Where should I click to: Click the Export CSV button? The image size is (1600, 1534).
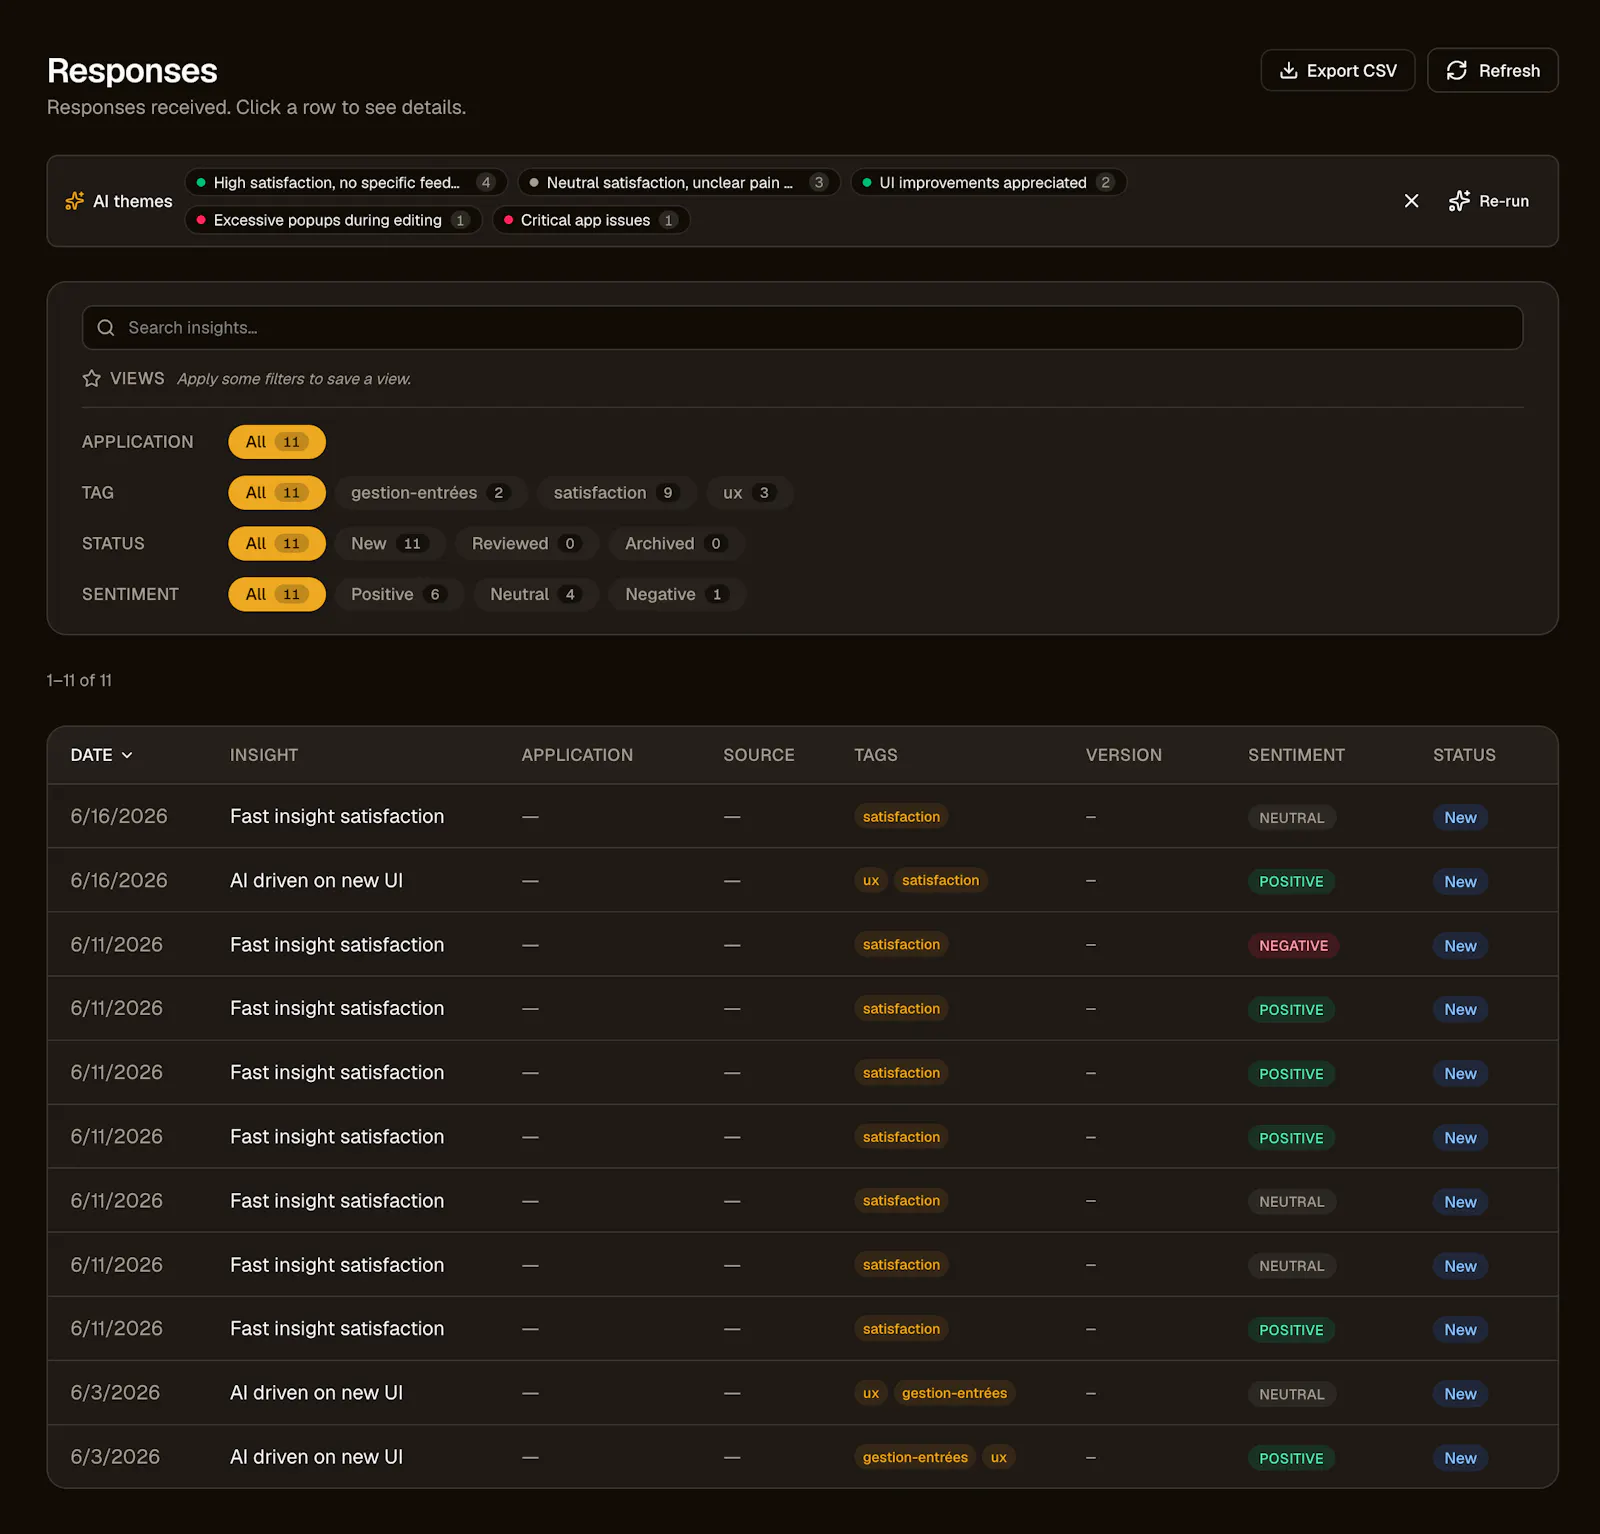point(1337,70)
